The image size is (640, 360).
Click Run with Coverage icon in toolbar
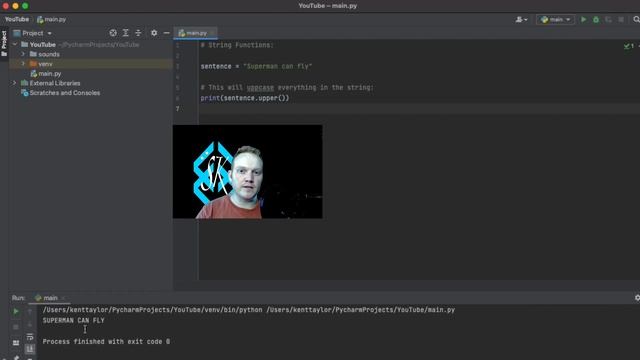[609, 20]
